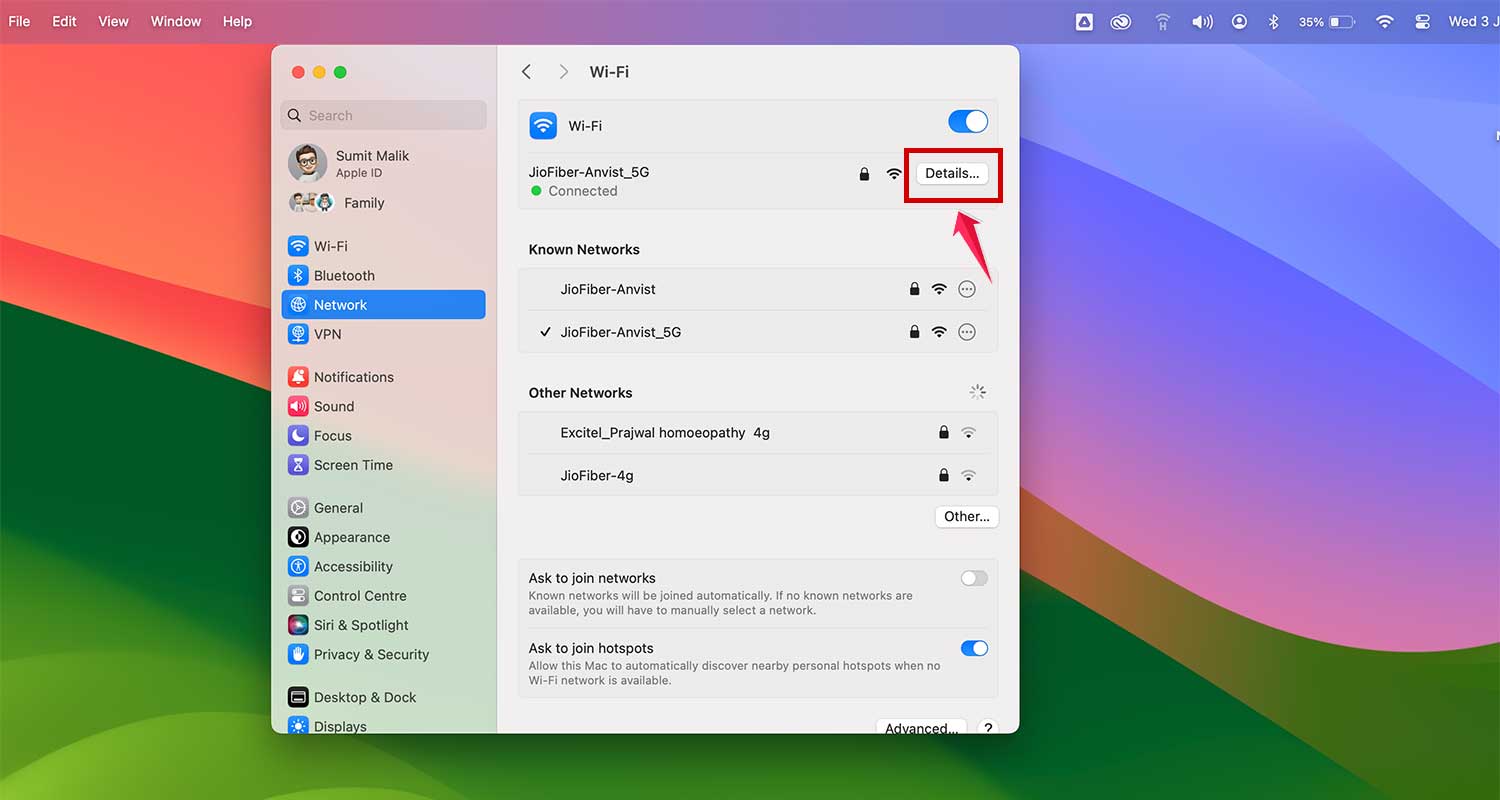Open the Wi-Fi menu bar status icon

pyautogui.click(x=1384, y=20)
